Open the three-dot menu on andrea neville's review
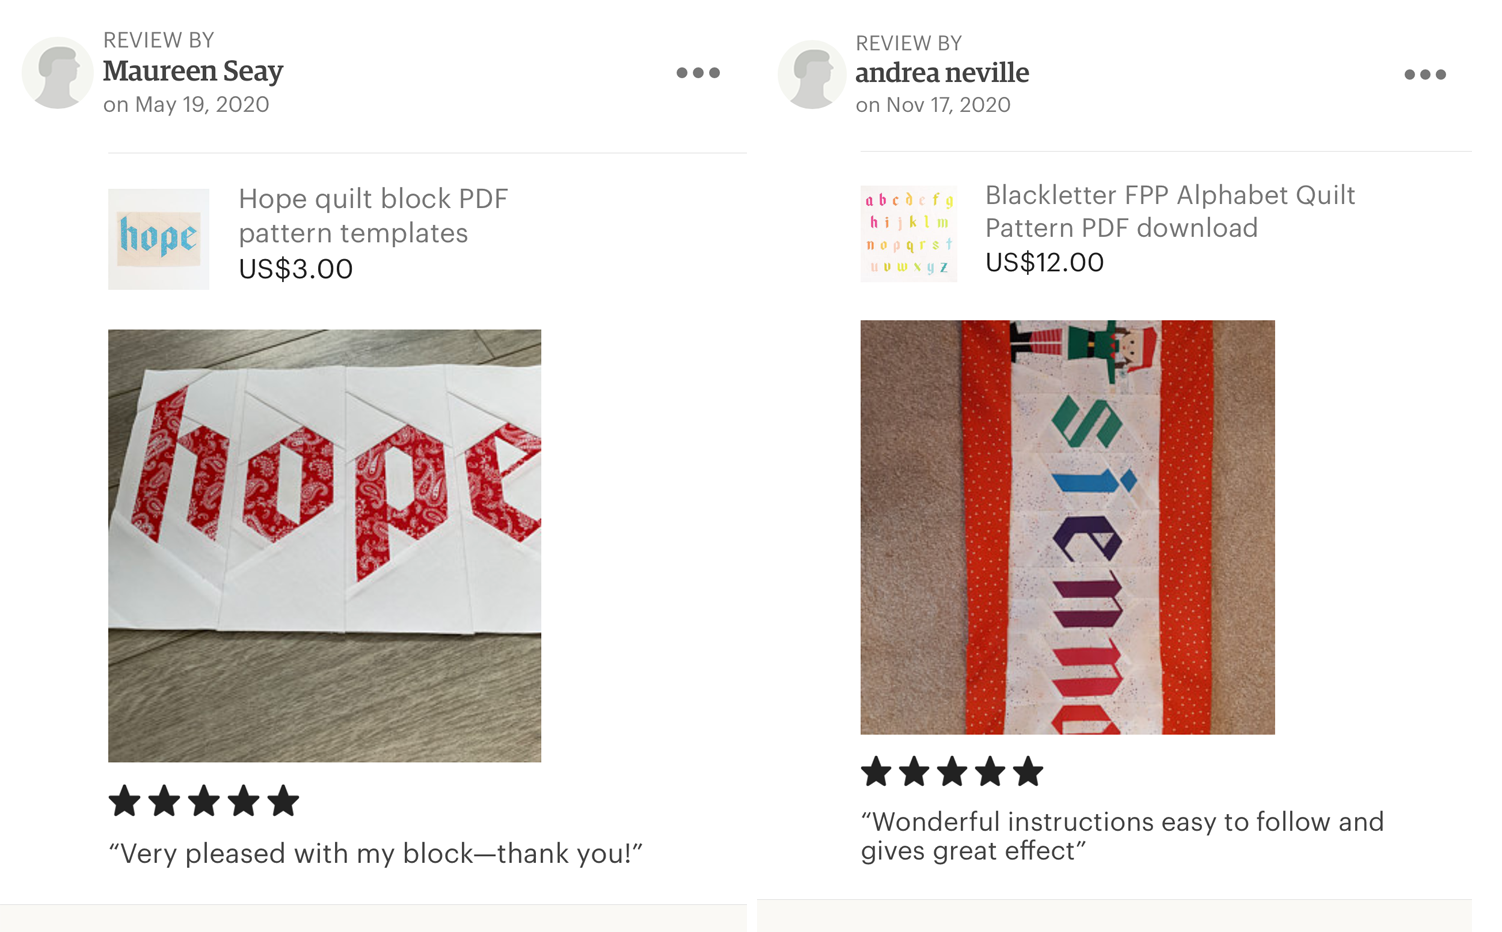The height and width of the screenshot is (932, 1502). pos(1424,75)
